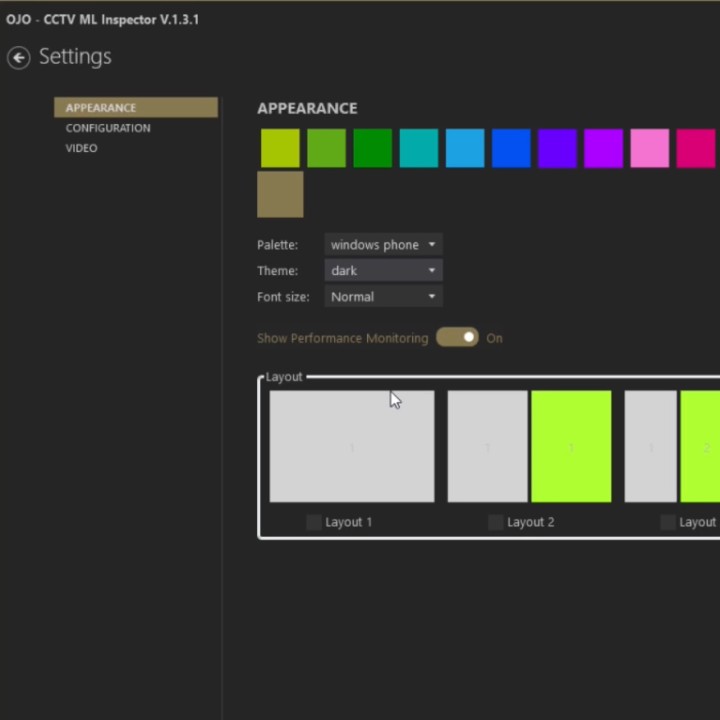Expand the Theme dropdown
Viewport: 720px width, 720px height.
pos(383,271)
